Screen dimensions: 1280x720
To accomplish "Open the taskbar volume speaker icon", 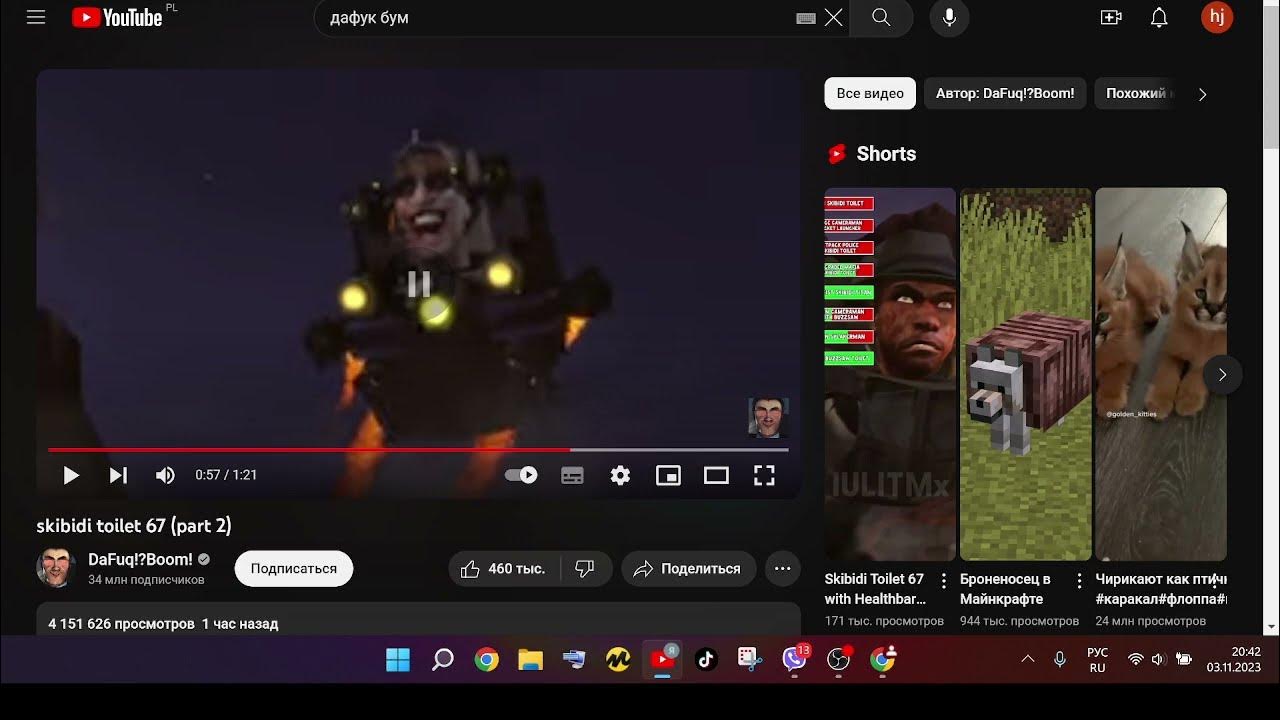I will pos(1159,659).
